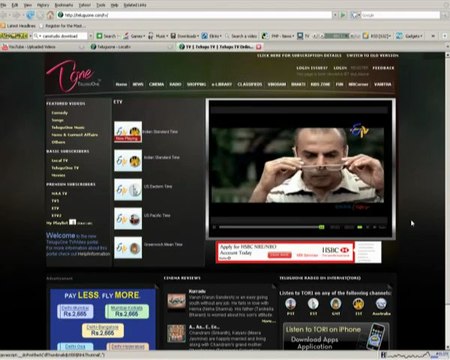Click the address bar URL field

coord(195,15)
